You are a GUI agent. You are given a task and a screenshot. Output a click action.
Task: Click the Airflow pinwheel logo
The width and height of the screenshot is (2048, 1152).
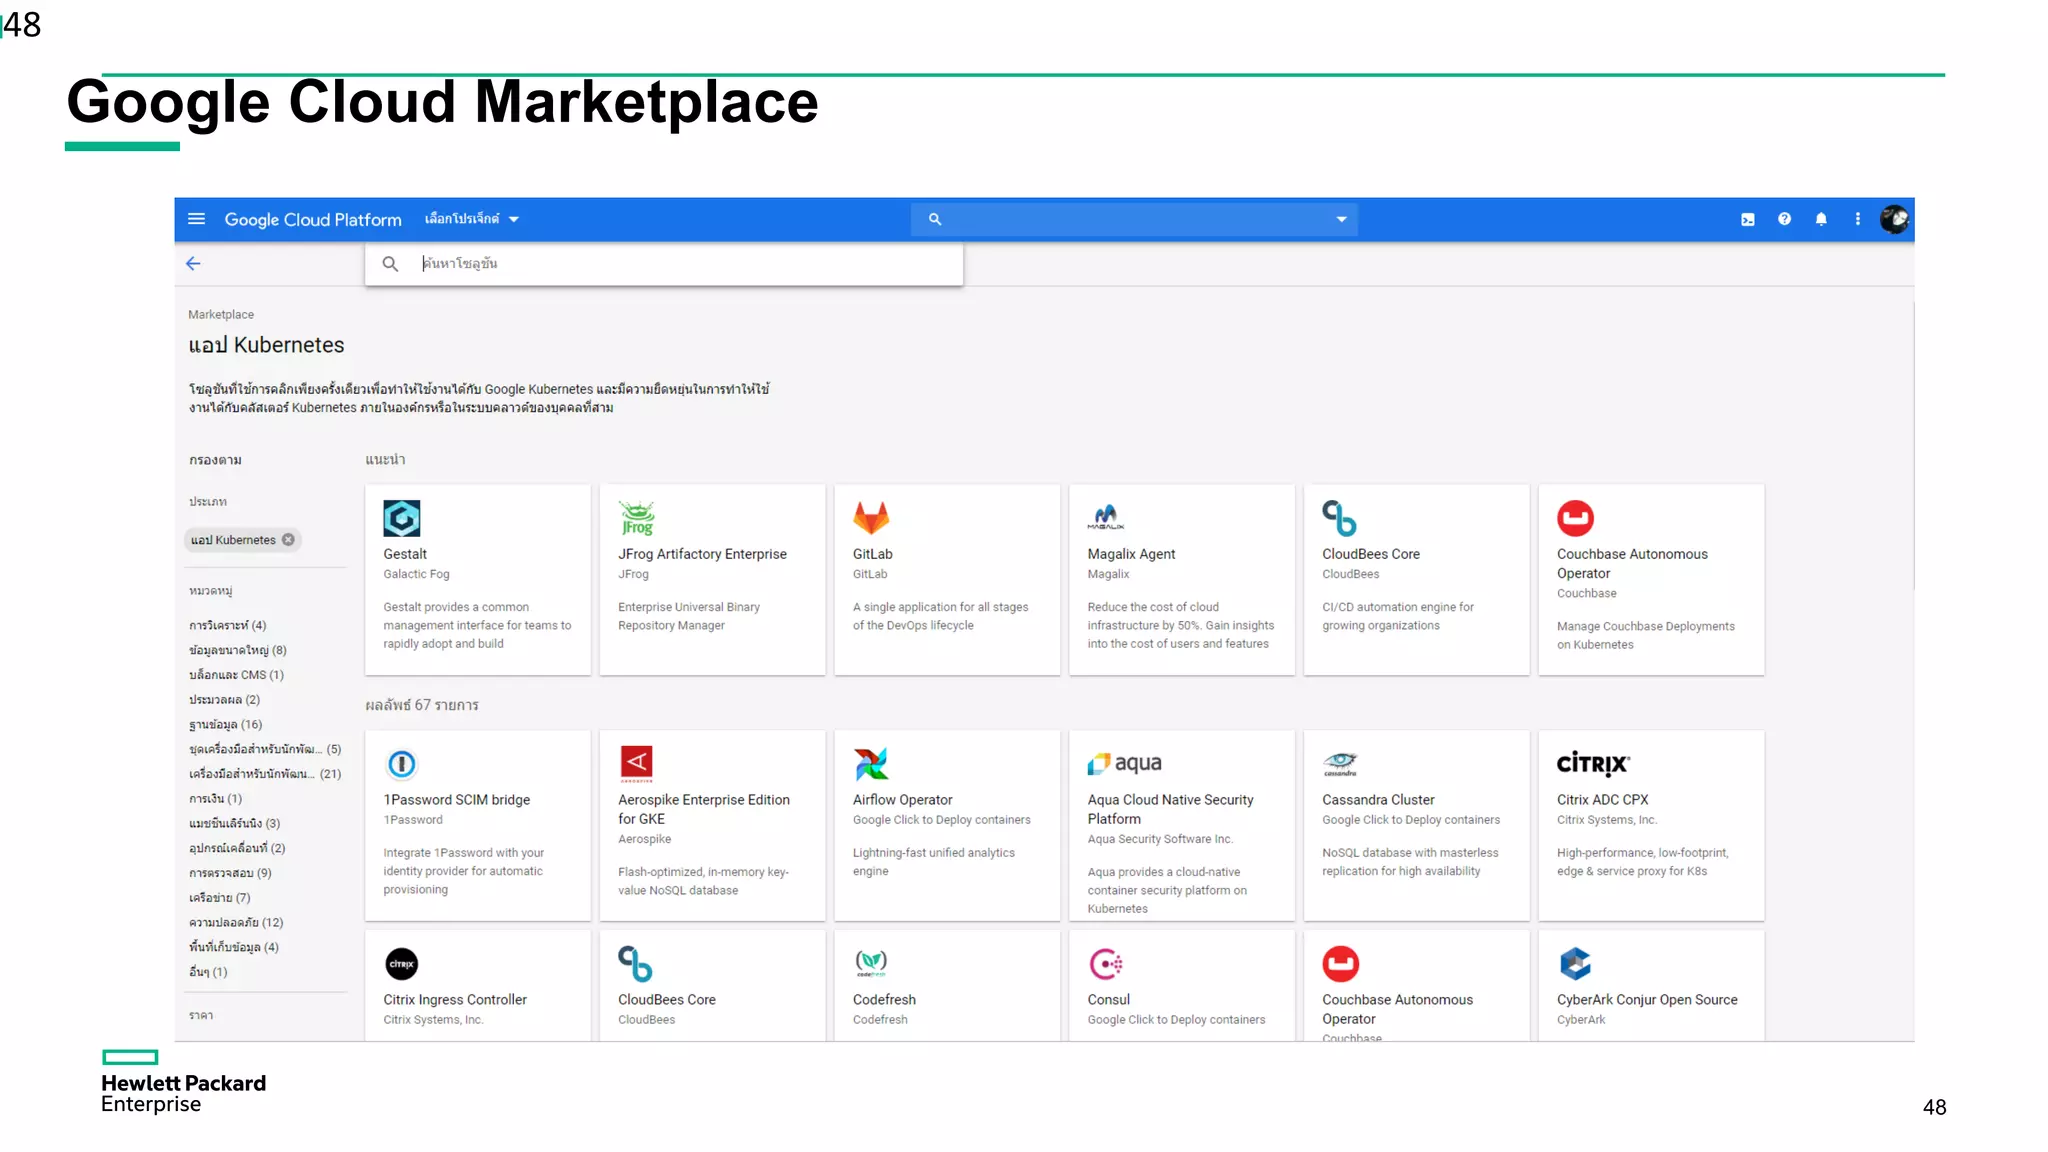point(871,764)
